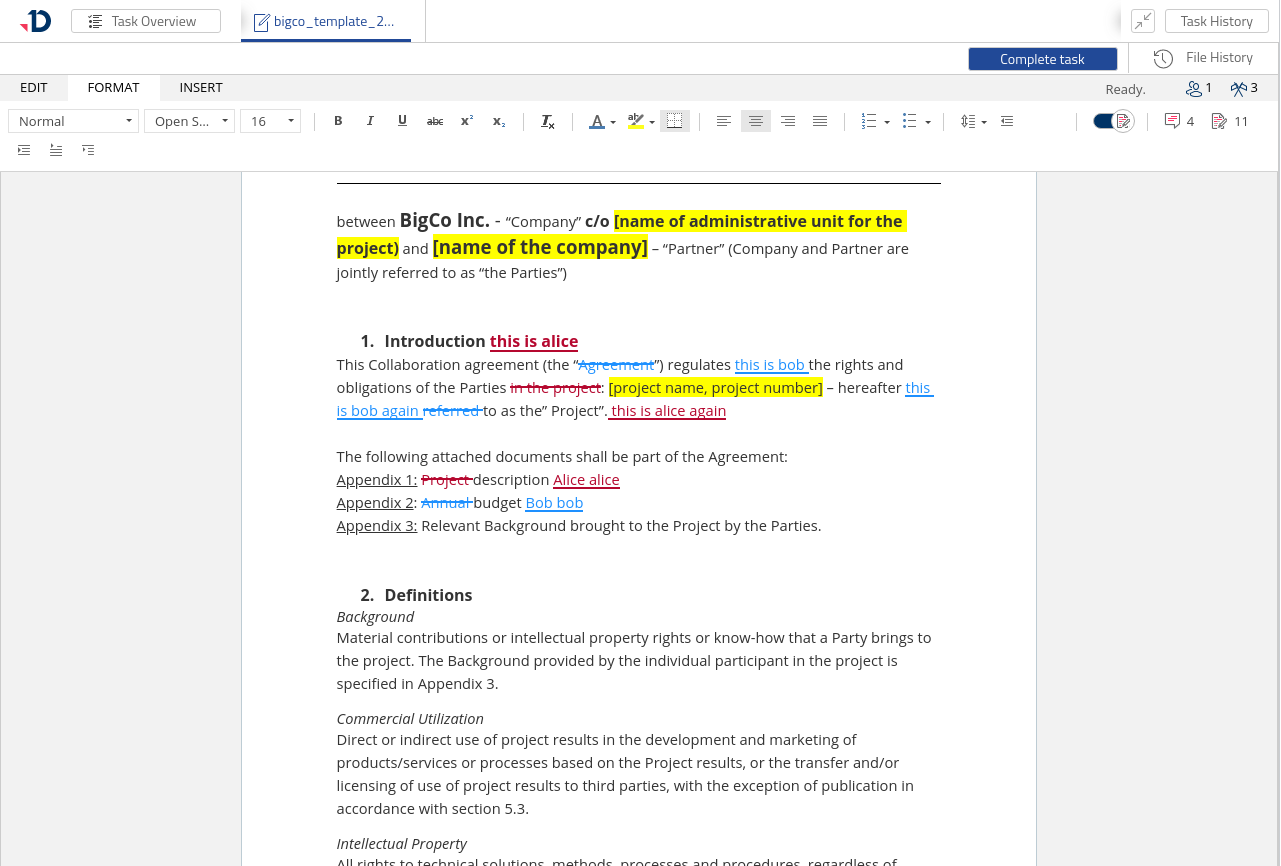This screenshot has width=1281, height=866.
Task: Apply superscript formatting
Action: (x=467, y=121)
